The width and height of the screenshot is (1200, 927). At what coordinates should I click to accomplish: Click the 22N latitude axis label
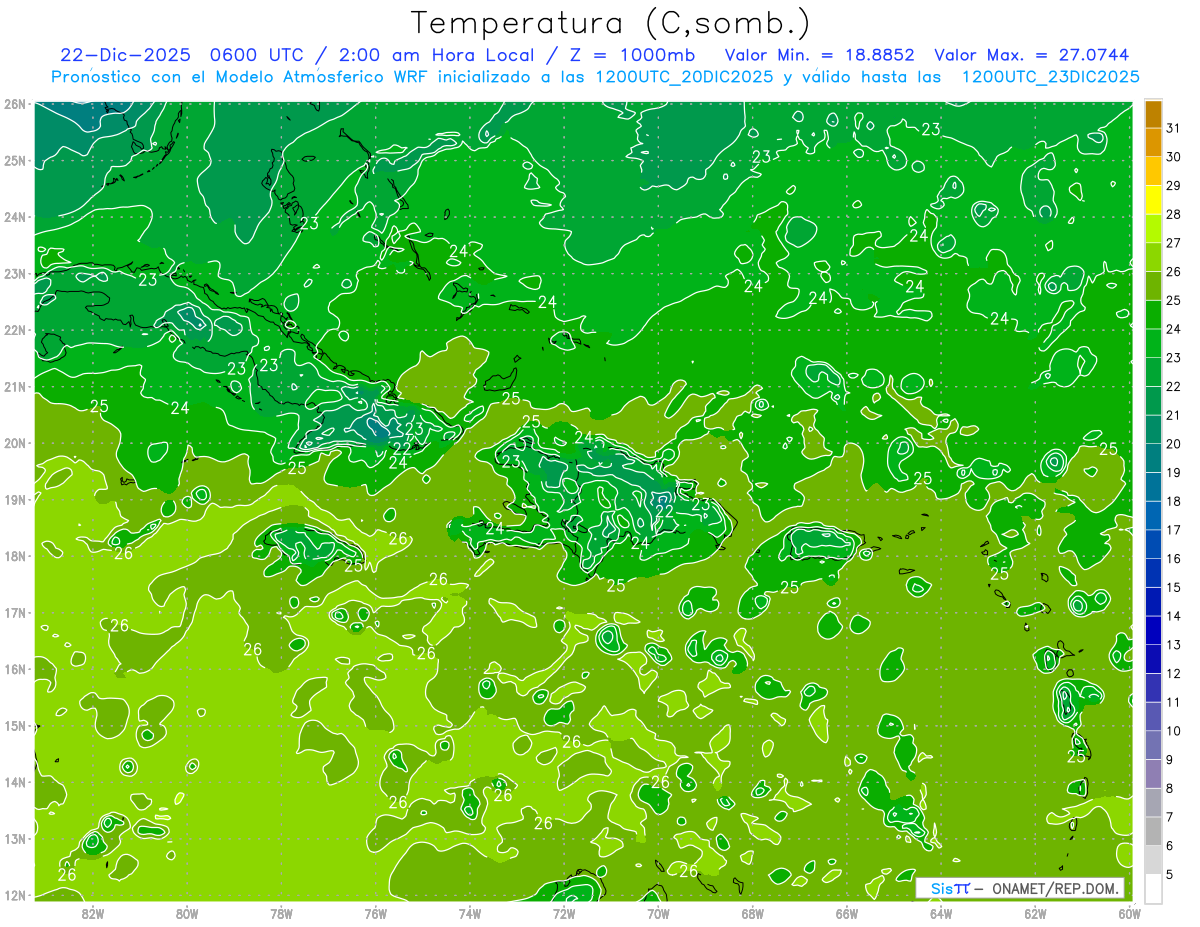coord(14,330)
